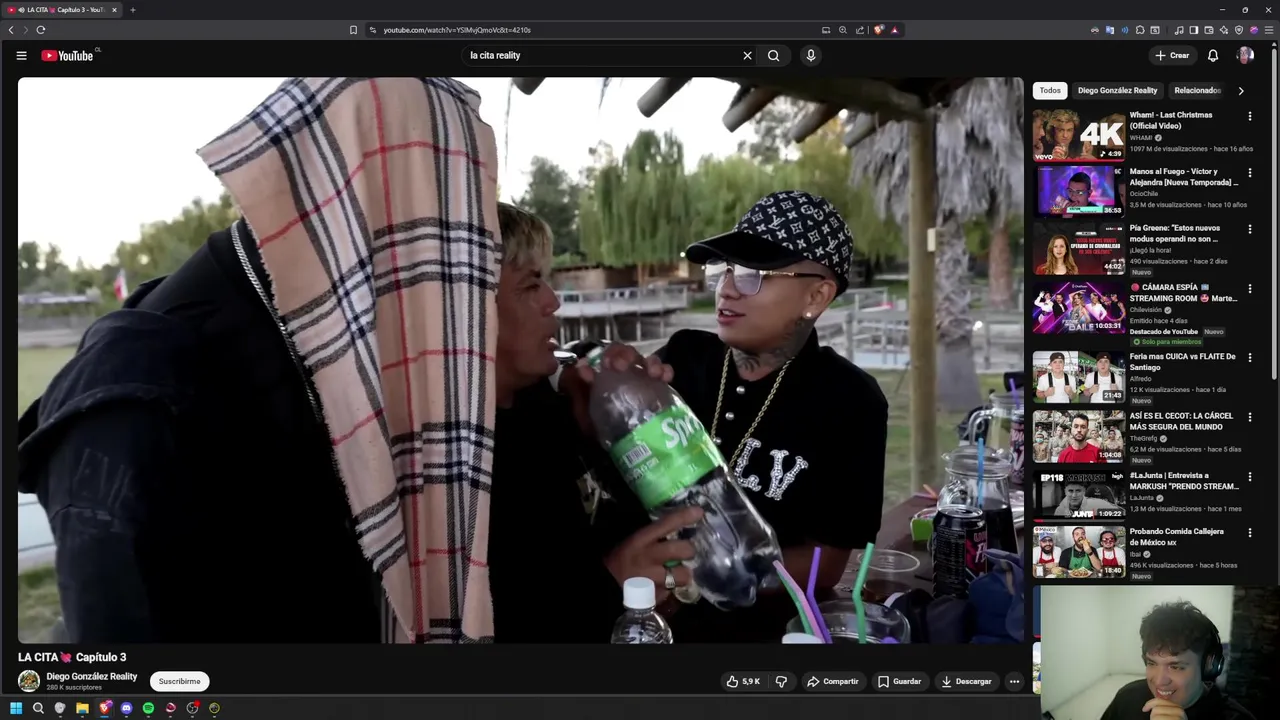Click the address bar URL

(x=457, y=30)
